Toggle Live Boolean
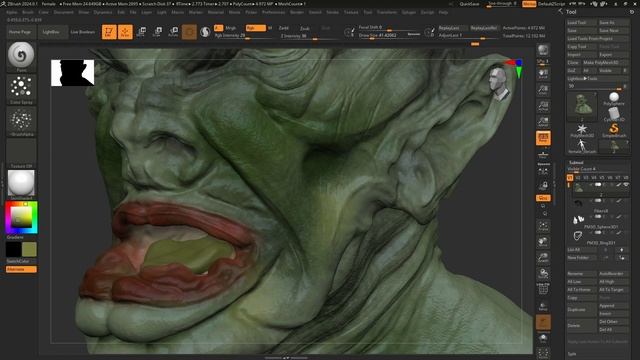The height and width of the screenshot is (360, 640). coord(83,32)
